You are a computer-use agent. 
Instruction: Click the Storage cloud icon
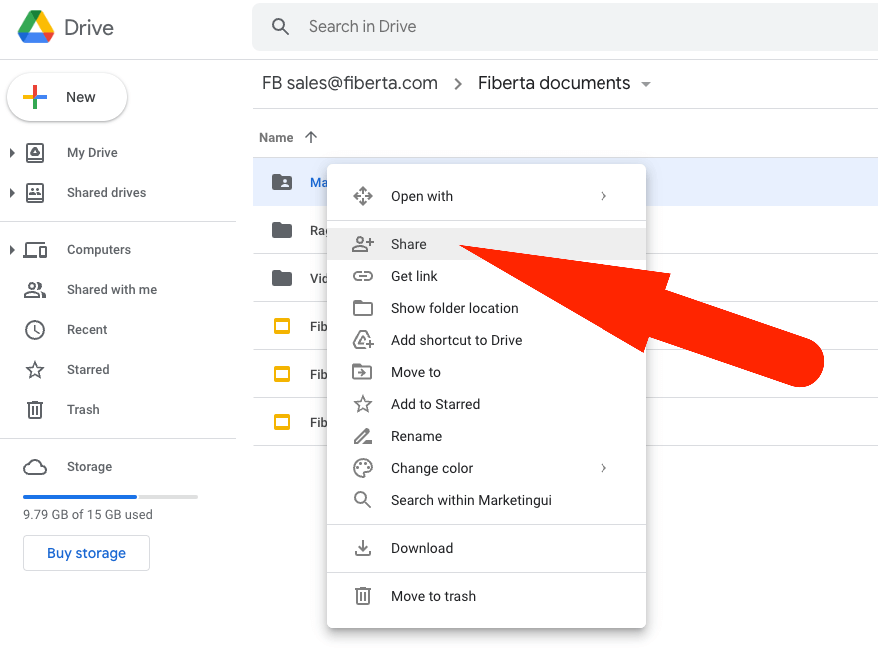pyautogui.click(x=35, y=467)
